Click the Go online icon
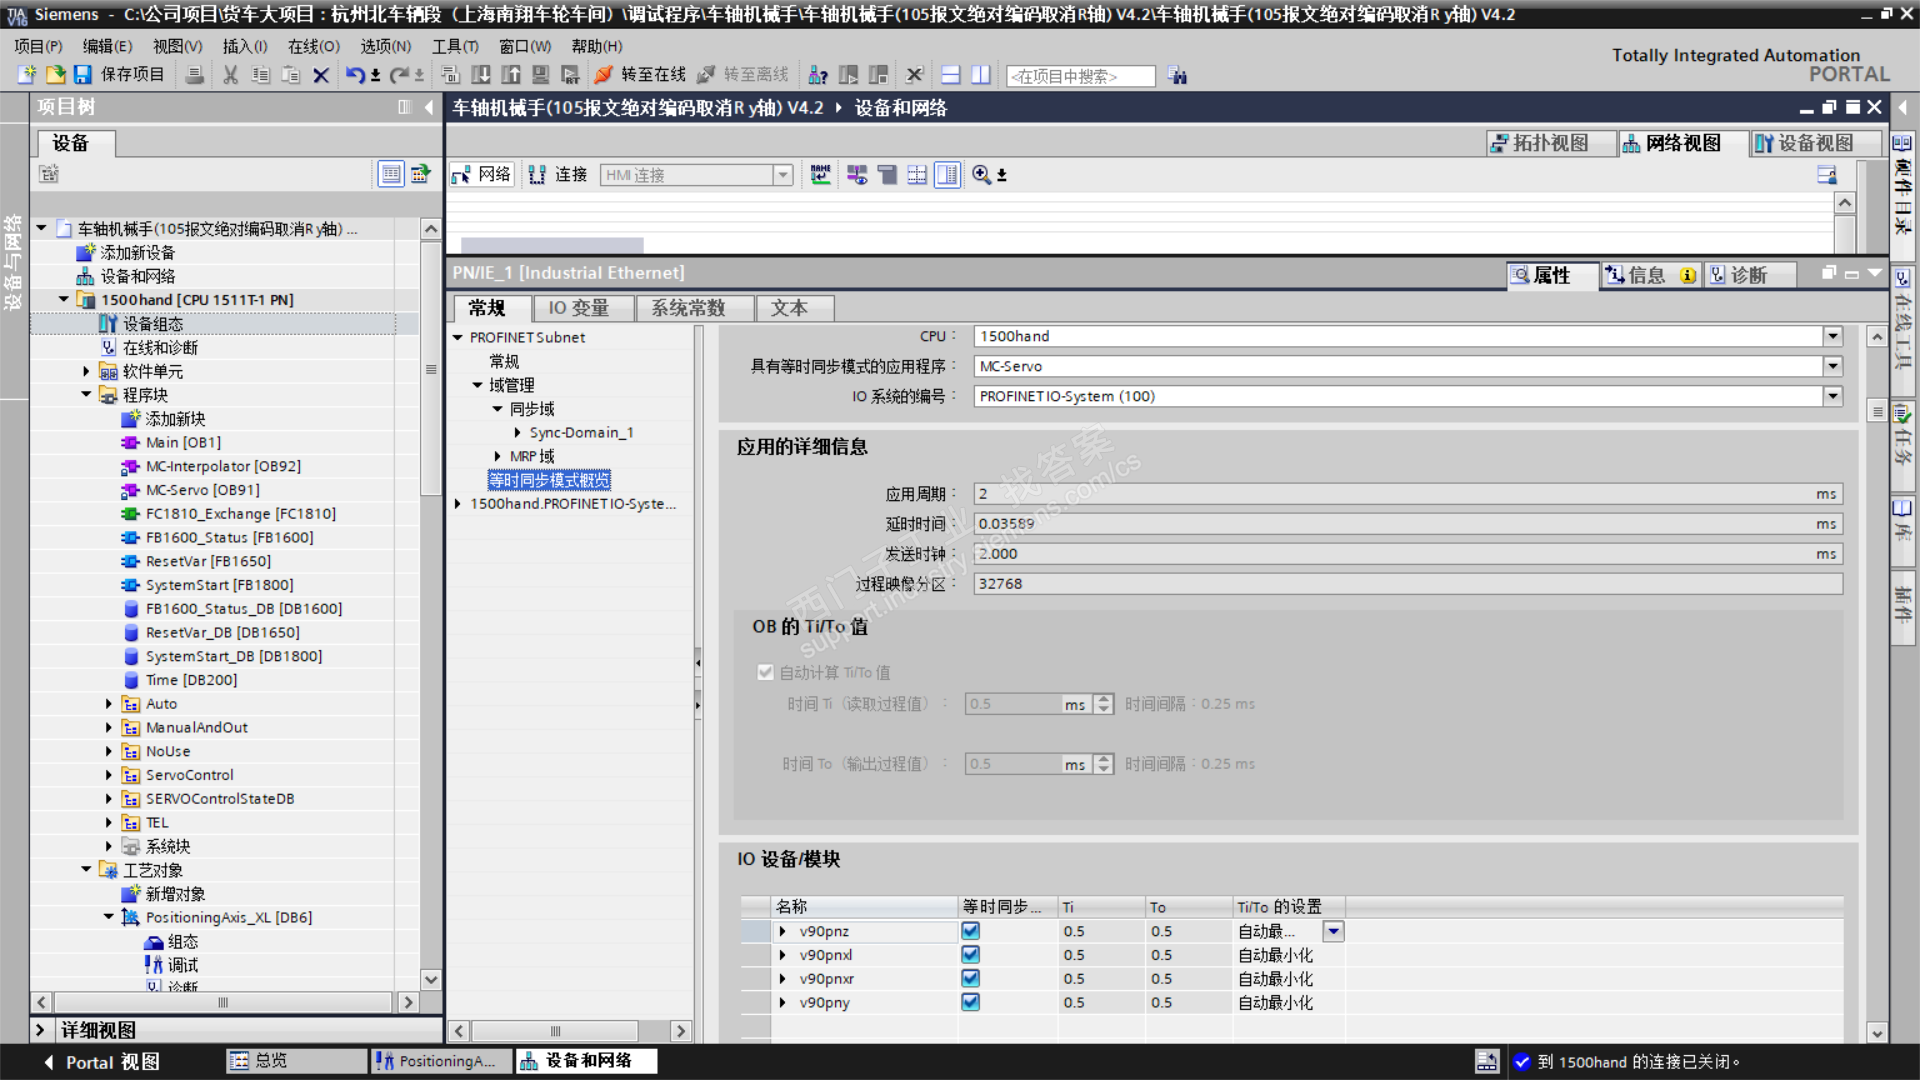Image resolution: width=1920 pixels, height=1080 pixels. (603, 75)
